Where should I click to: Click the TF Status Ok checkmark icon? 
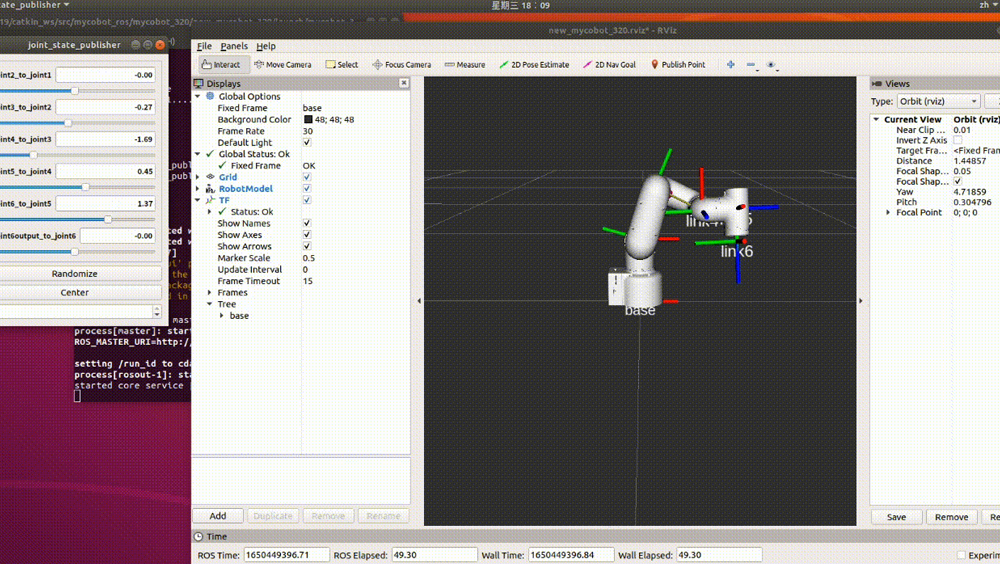(x=223, y=211)
